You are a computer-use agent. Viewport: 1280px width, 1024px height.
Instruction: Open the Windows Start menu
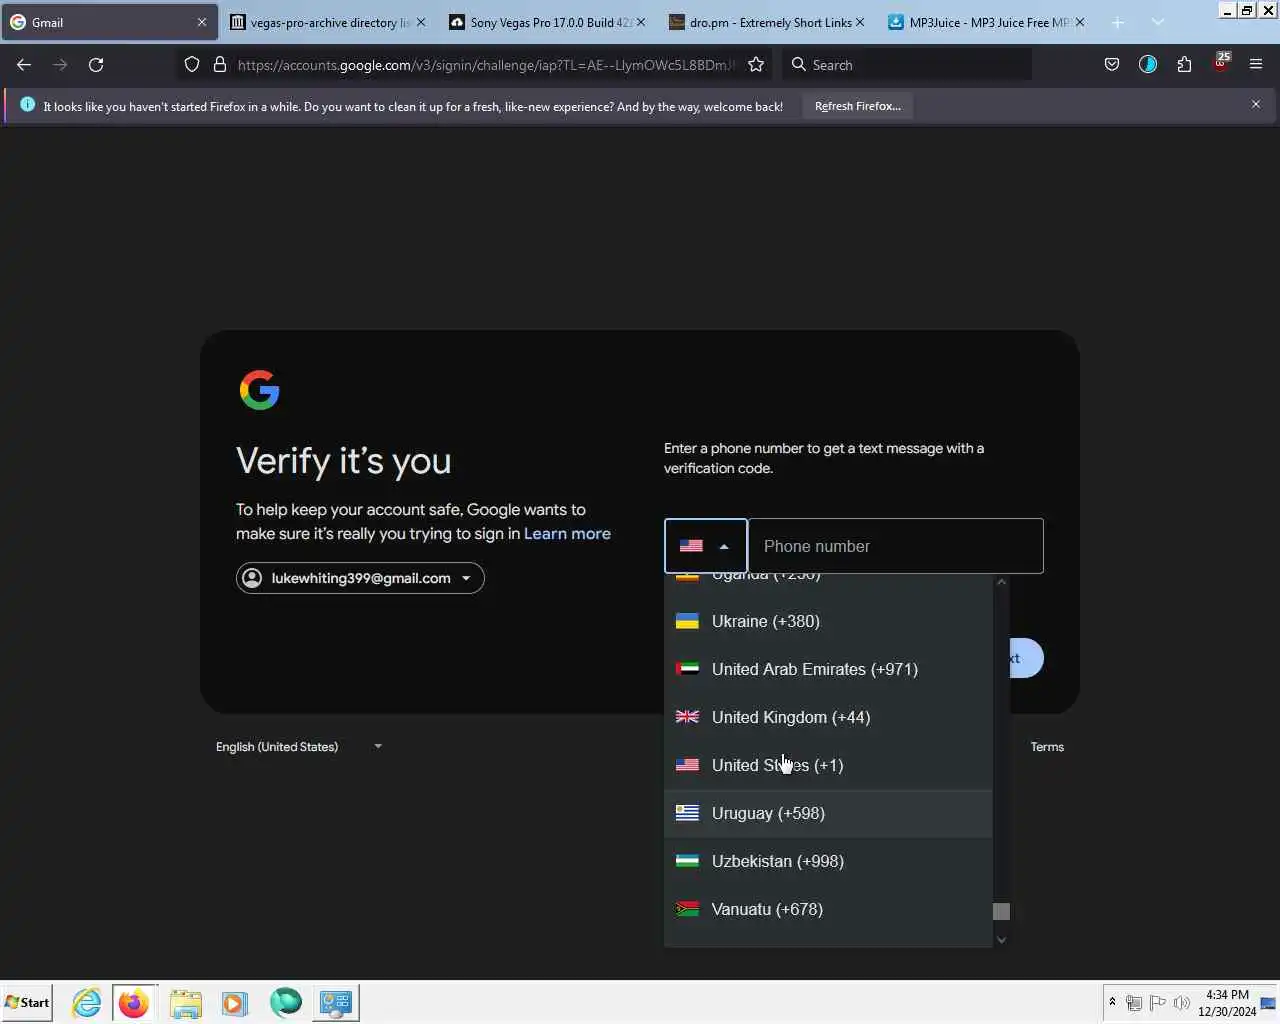pyautogui.click(x=27, y=1002)
